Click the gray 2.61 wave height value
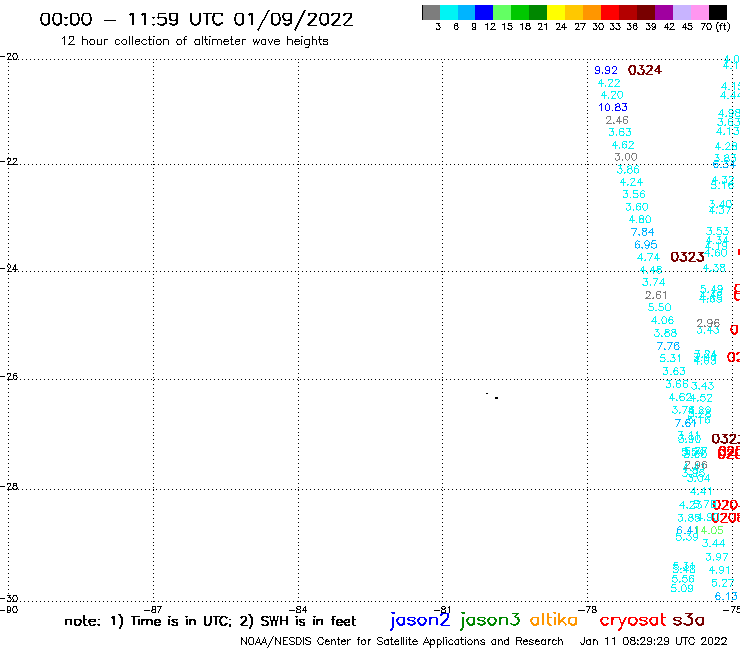 coord(656,295)
